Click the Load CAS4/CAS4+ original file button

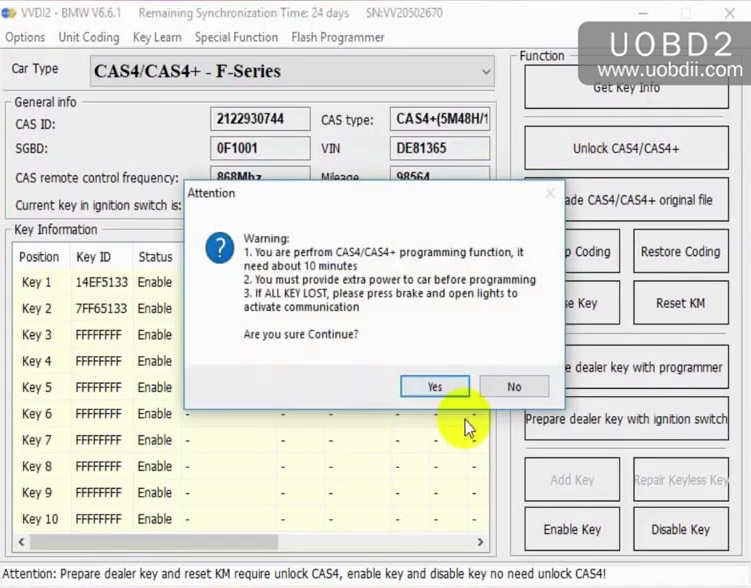click(x=647, y=200)
